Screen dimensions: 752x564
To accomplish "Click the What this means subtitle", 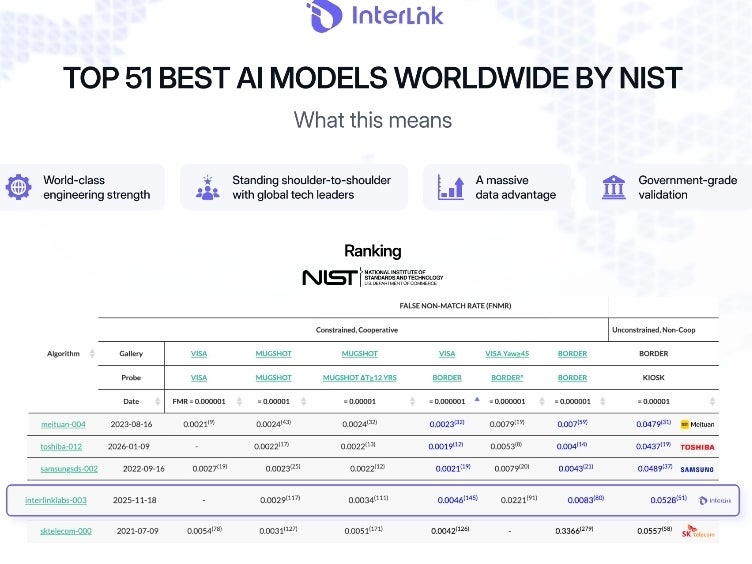I will point(373,120).
